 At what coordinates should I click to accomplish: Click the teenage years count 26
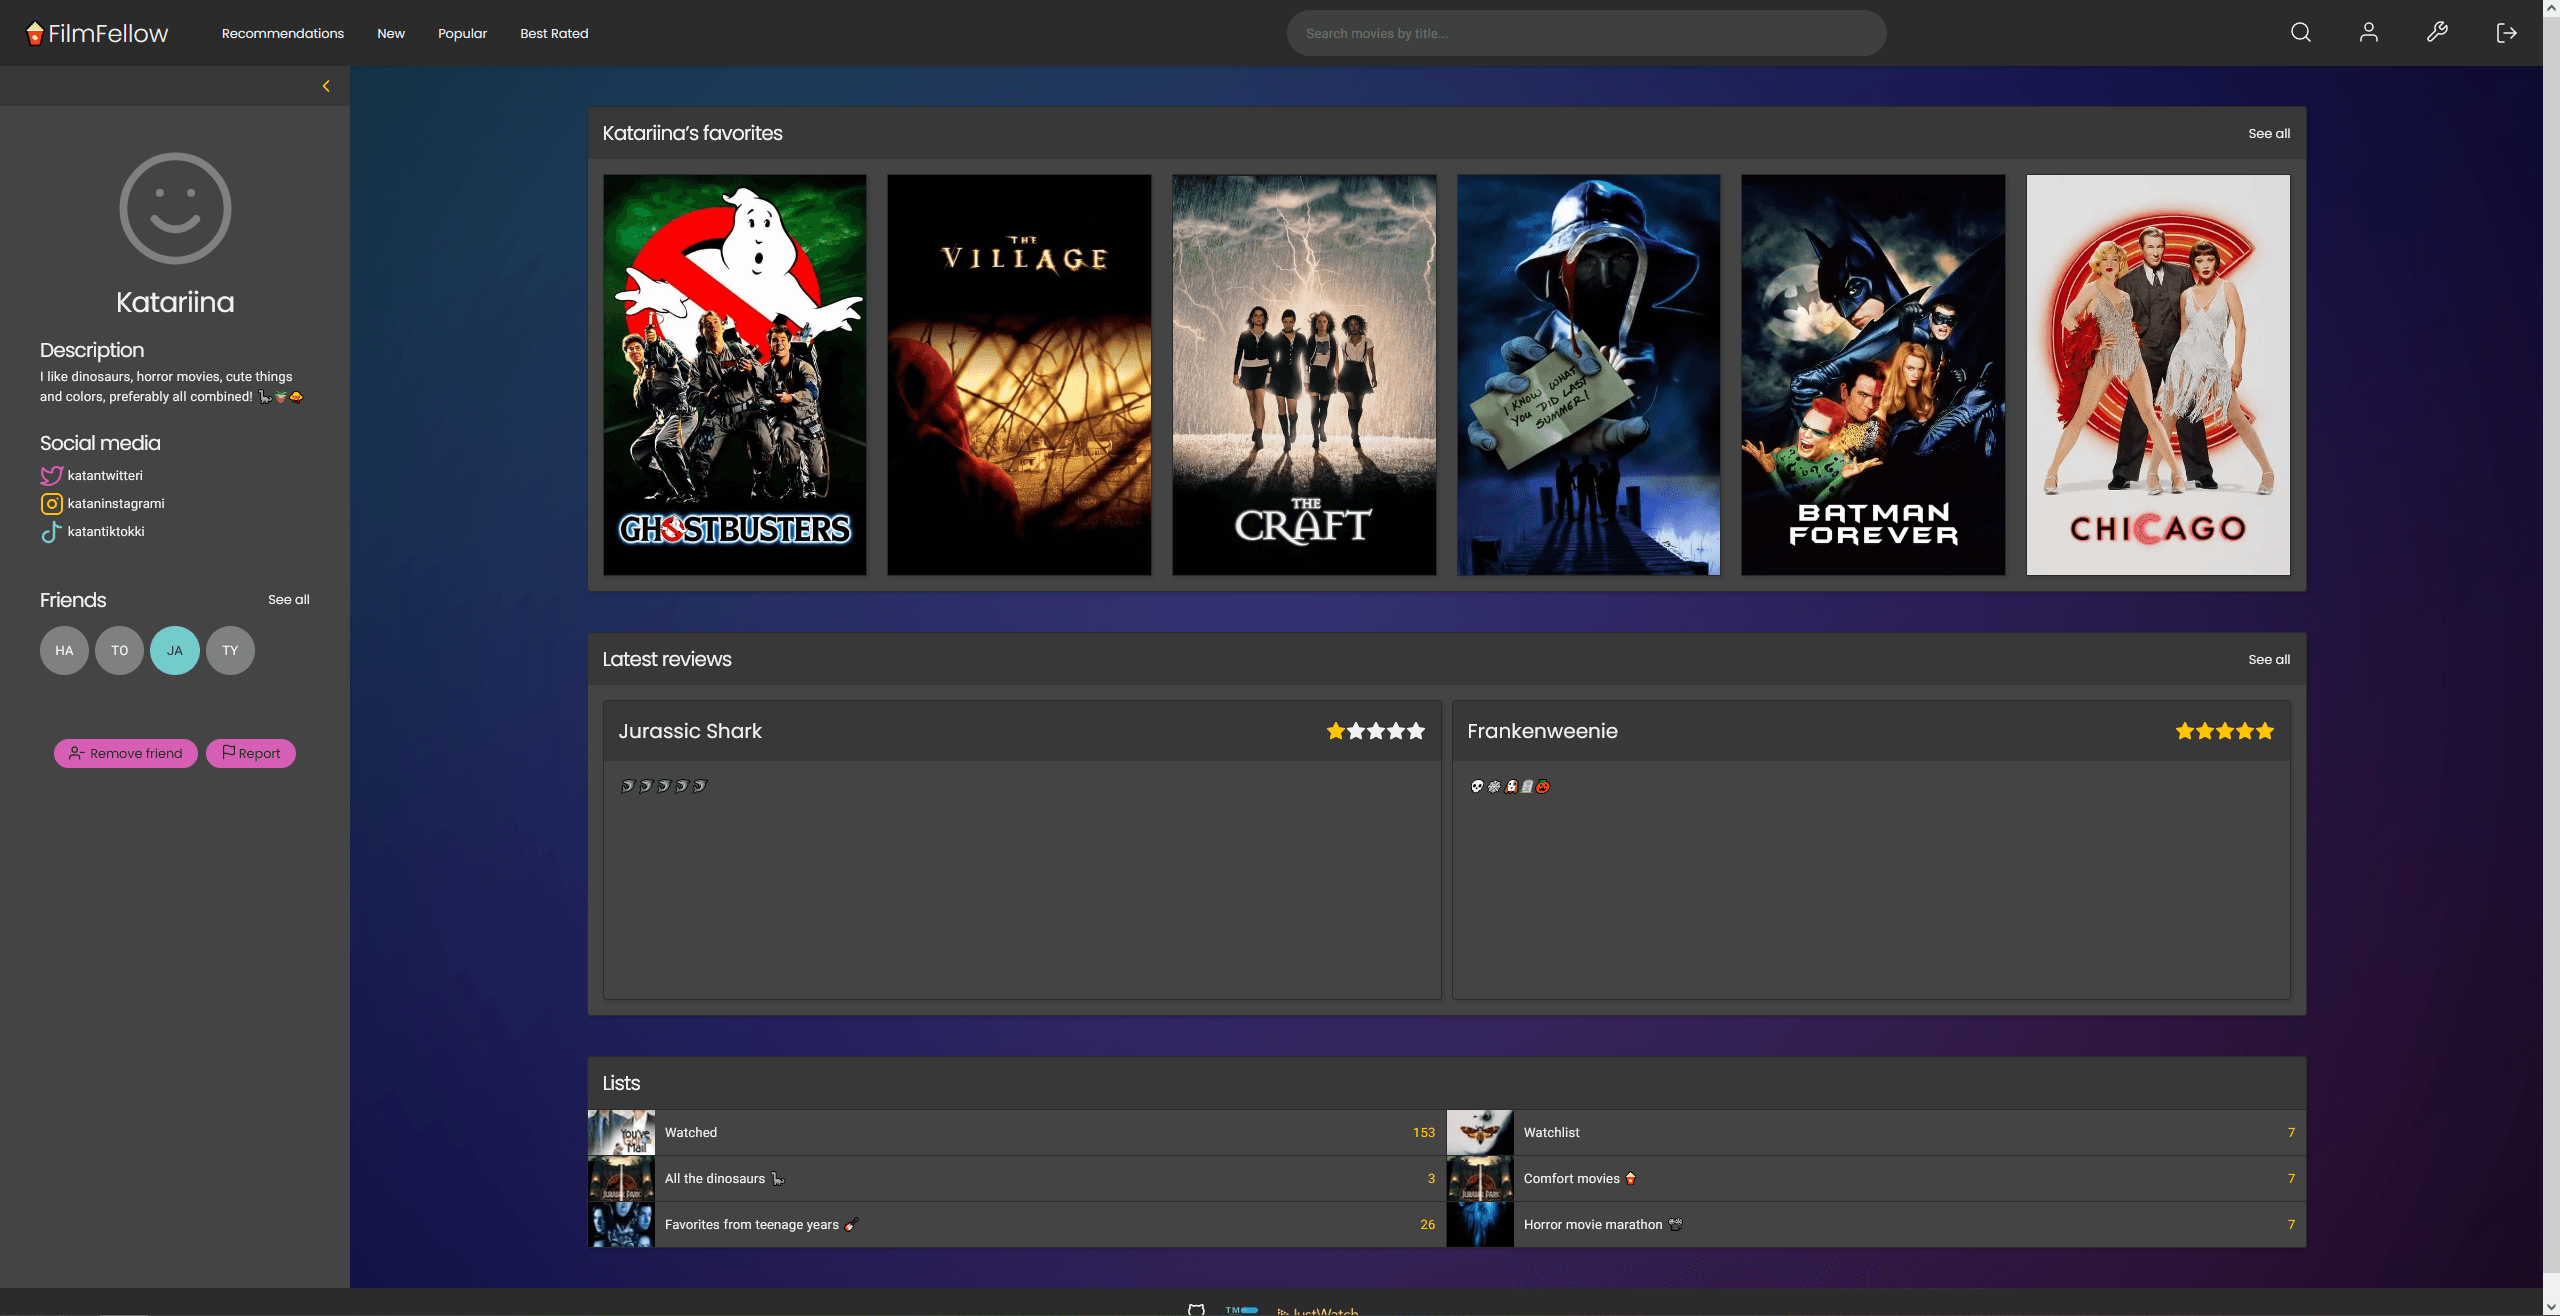coord(1427,1224)
